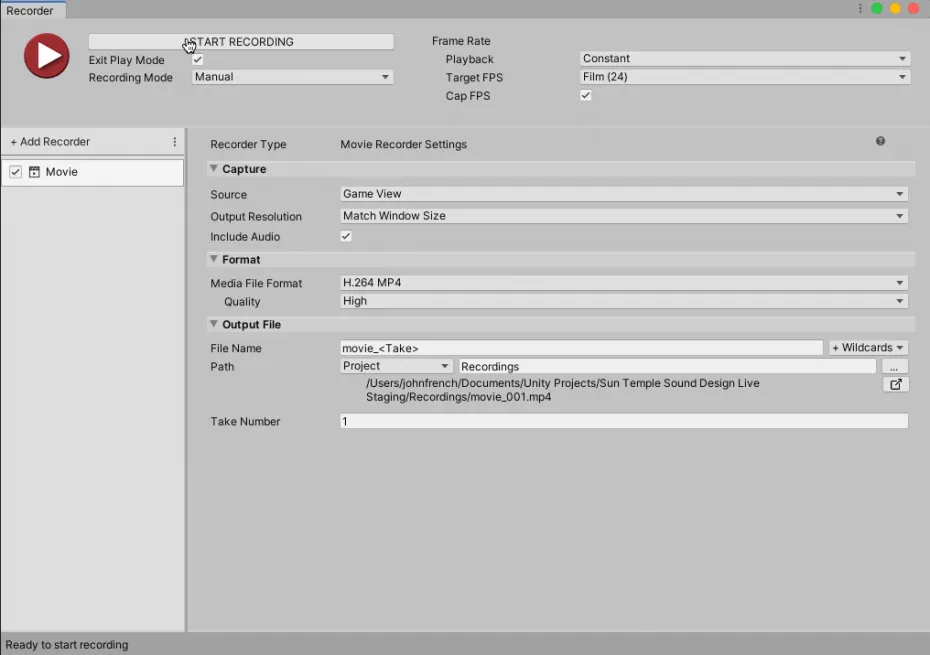Collapse the Capture section
Image resolution: width=930 pixels, height=655 pixels.
coord(213,168)
